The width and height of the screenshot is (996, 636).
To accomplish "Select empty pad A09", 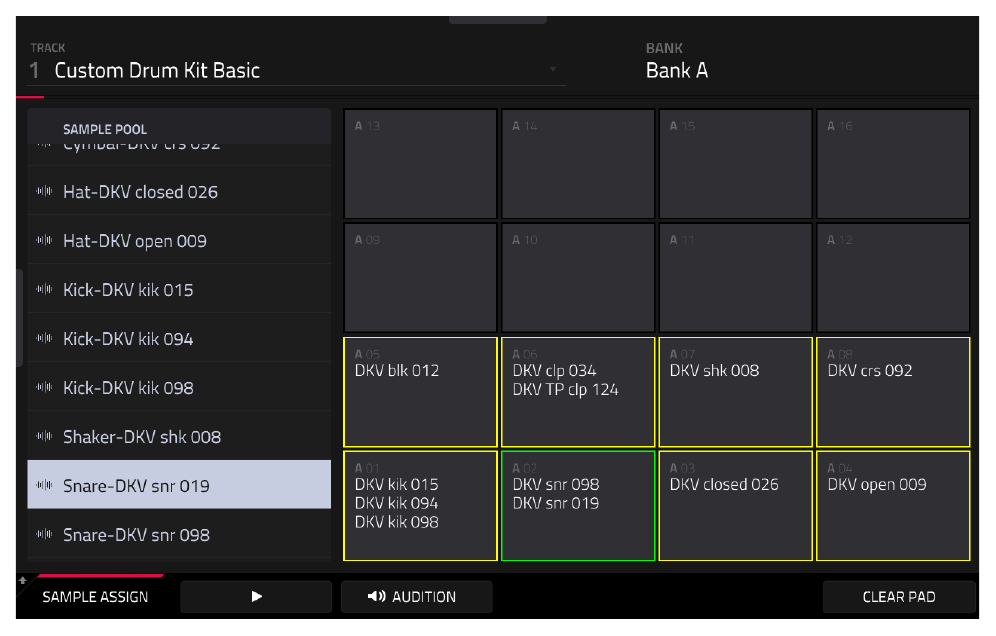I will [421, 278].
